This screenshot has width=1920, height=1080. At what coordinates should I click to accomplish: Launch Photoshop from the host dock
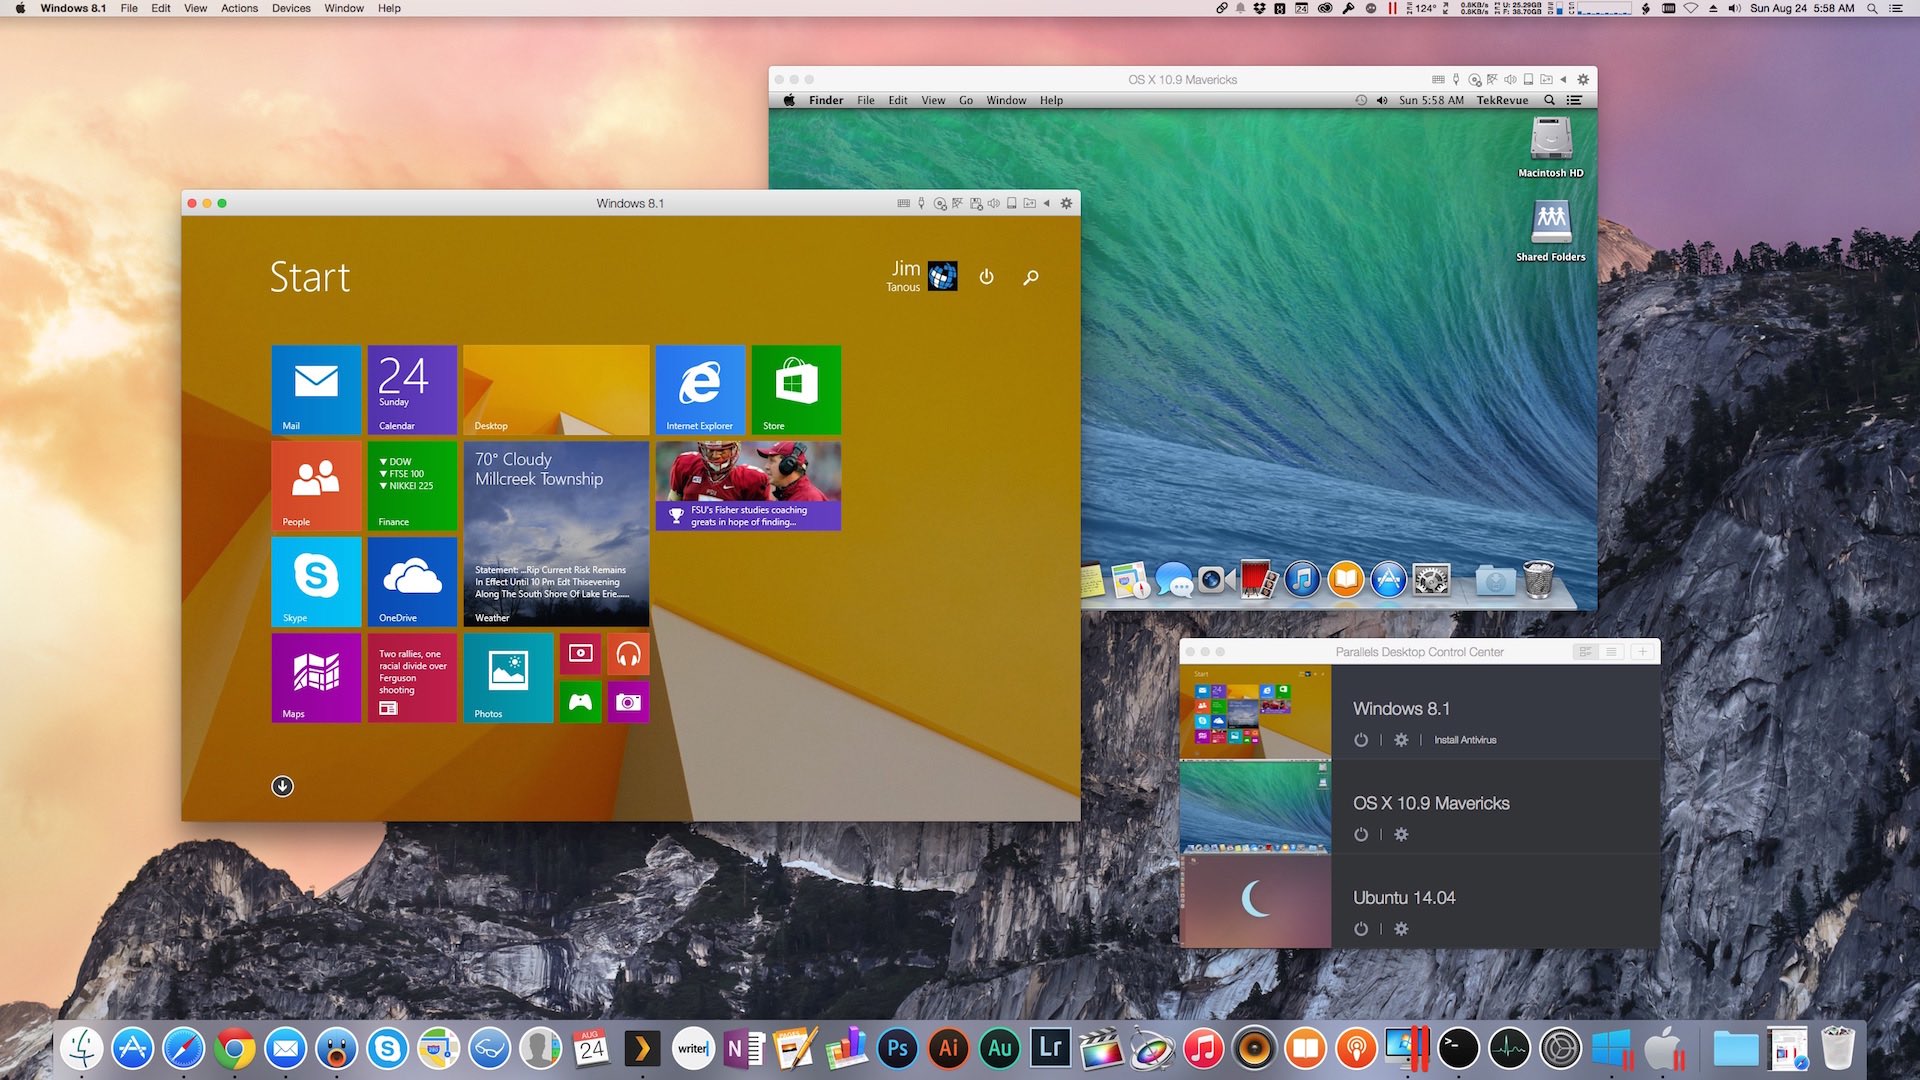(x=897, y=1048)
